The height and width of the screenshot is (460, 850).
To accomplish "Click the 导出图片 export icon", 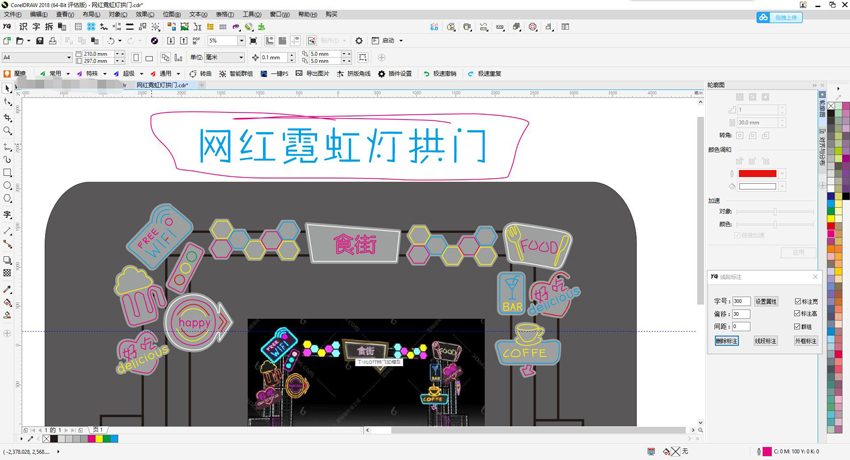I will [299, 74].
